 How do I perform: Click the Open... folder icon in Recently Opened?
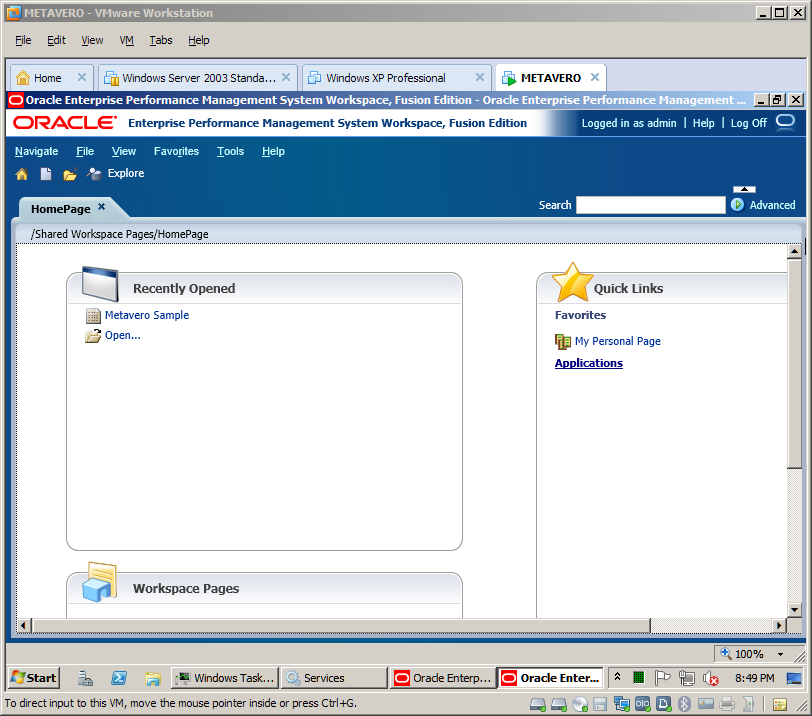(93, 336)
